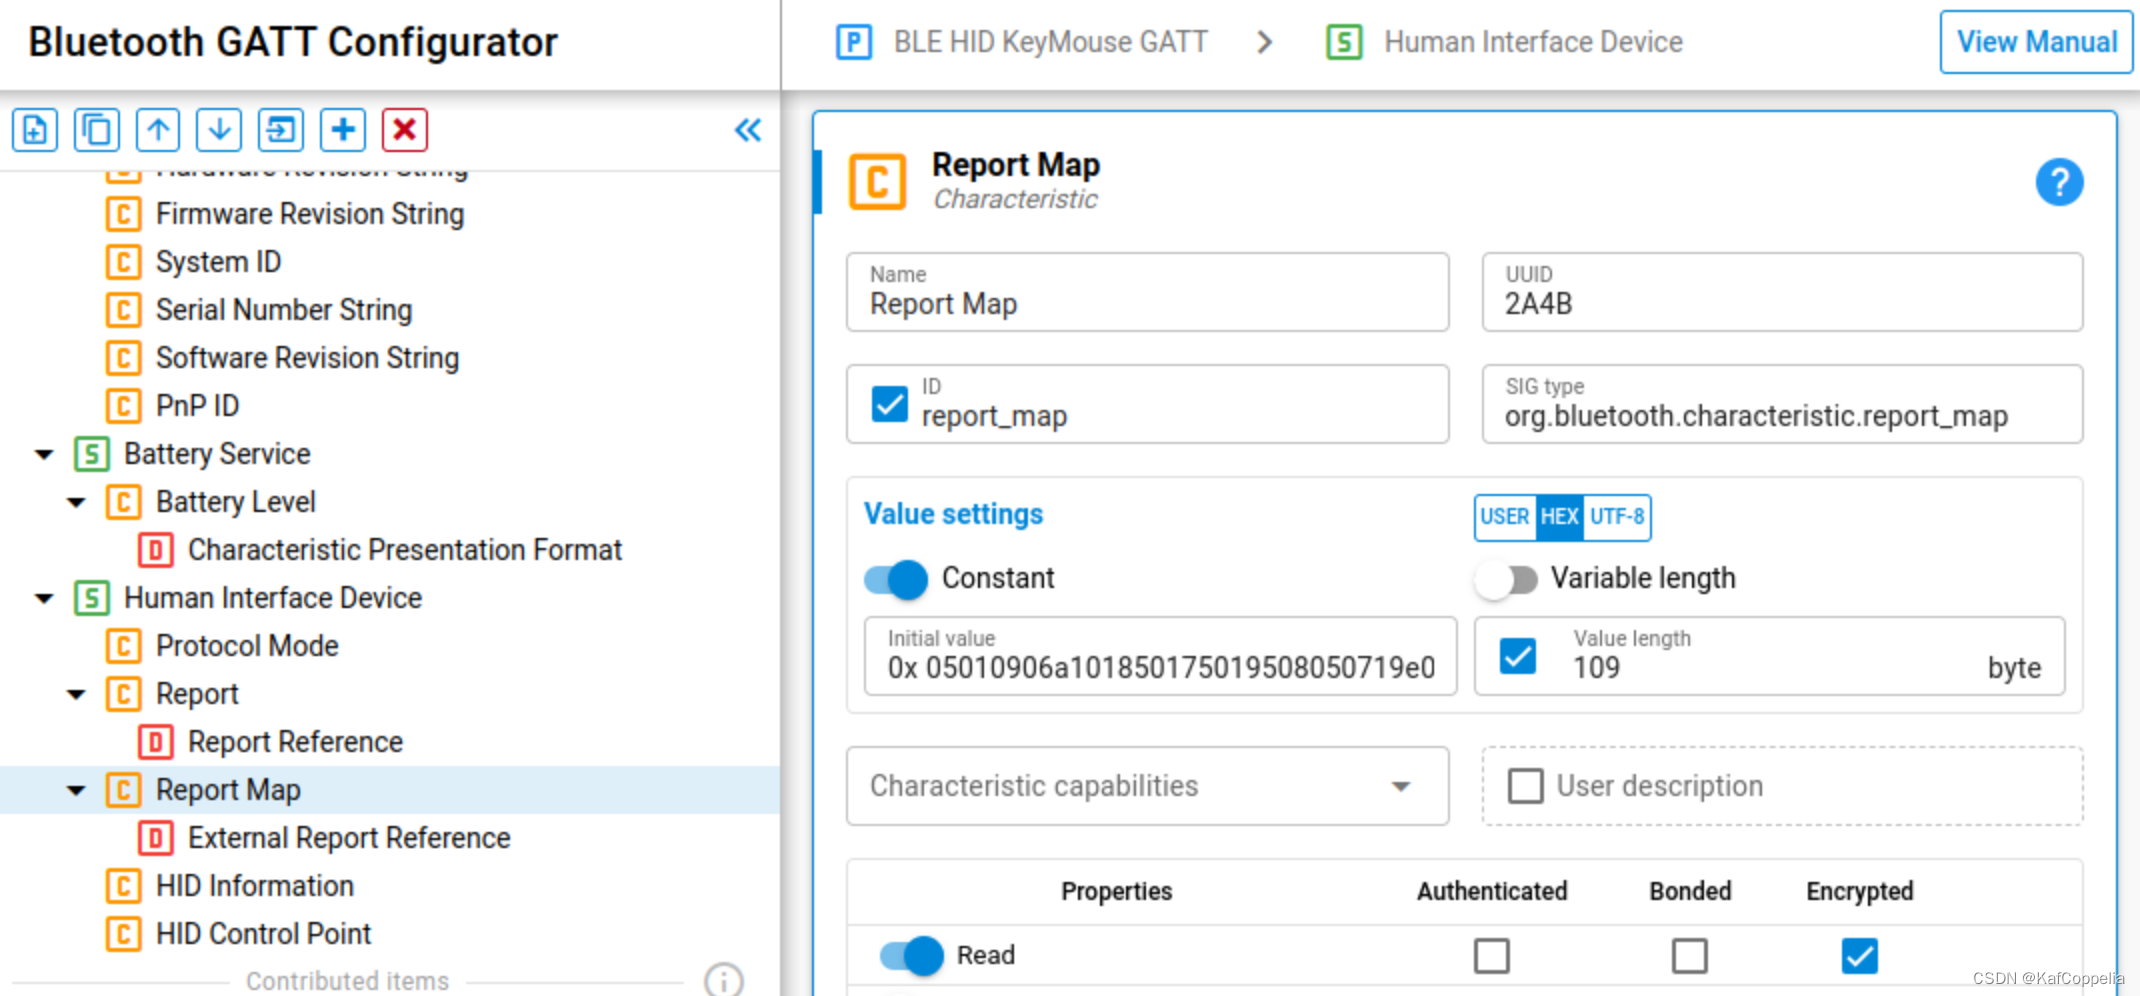Uncheck the ID report_map checkbox
This screenshot has width=2140, height=996.
(889, 404)
